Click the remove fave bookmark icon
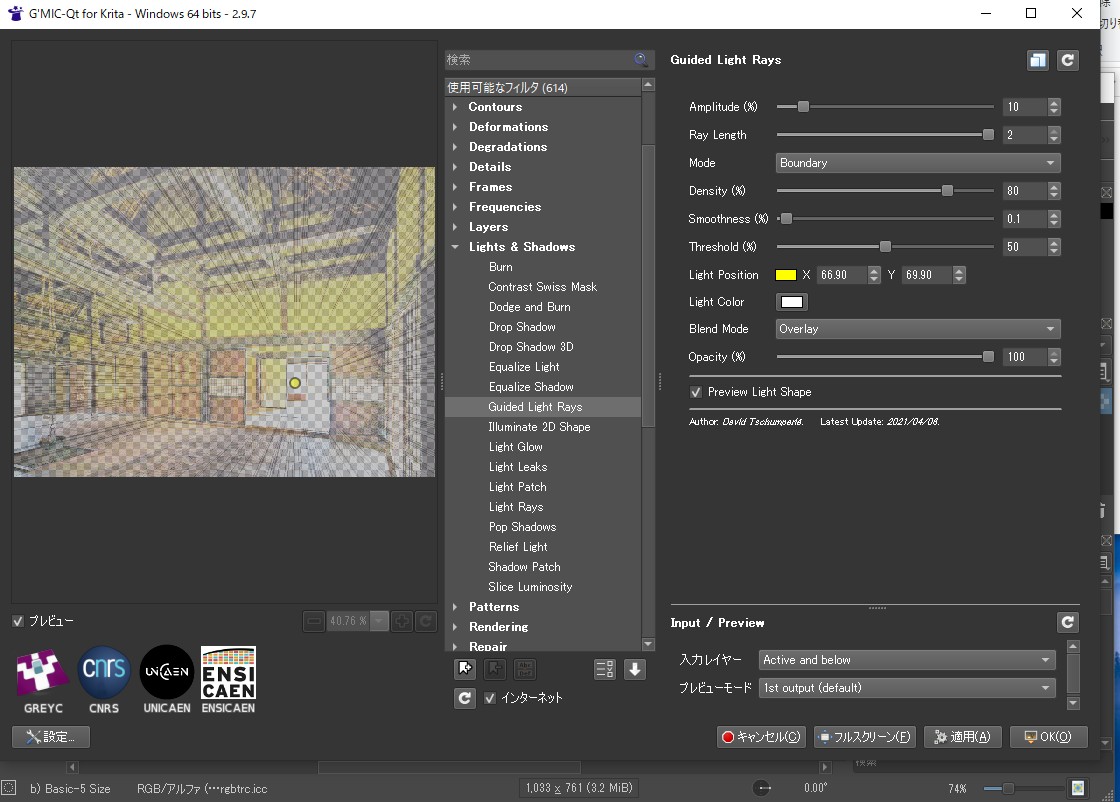 495,669
